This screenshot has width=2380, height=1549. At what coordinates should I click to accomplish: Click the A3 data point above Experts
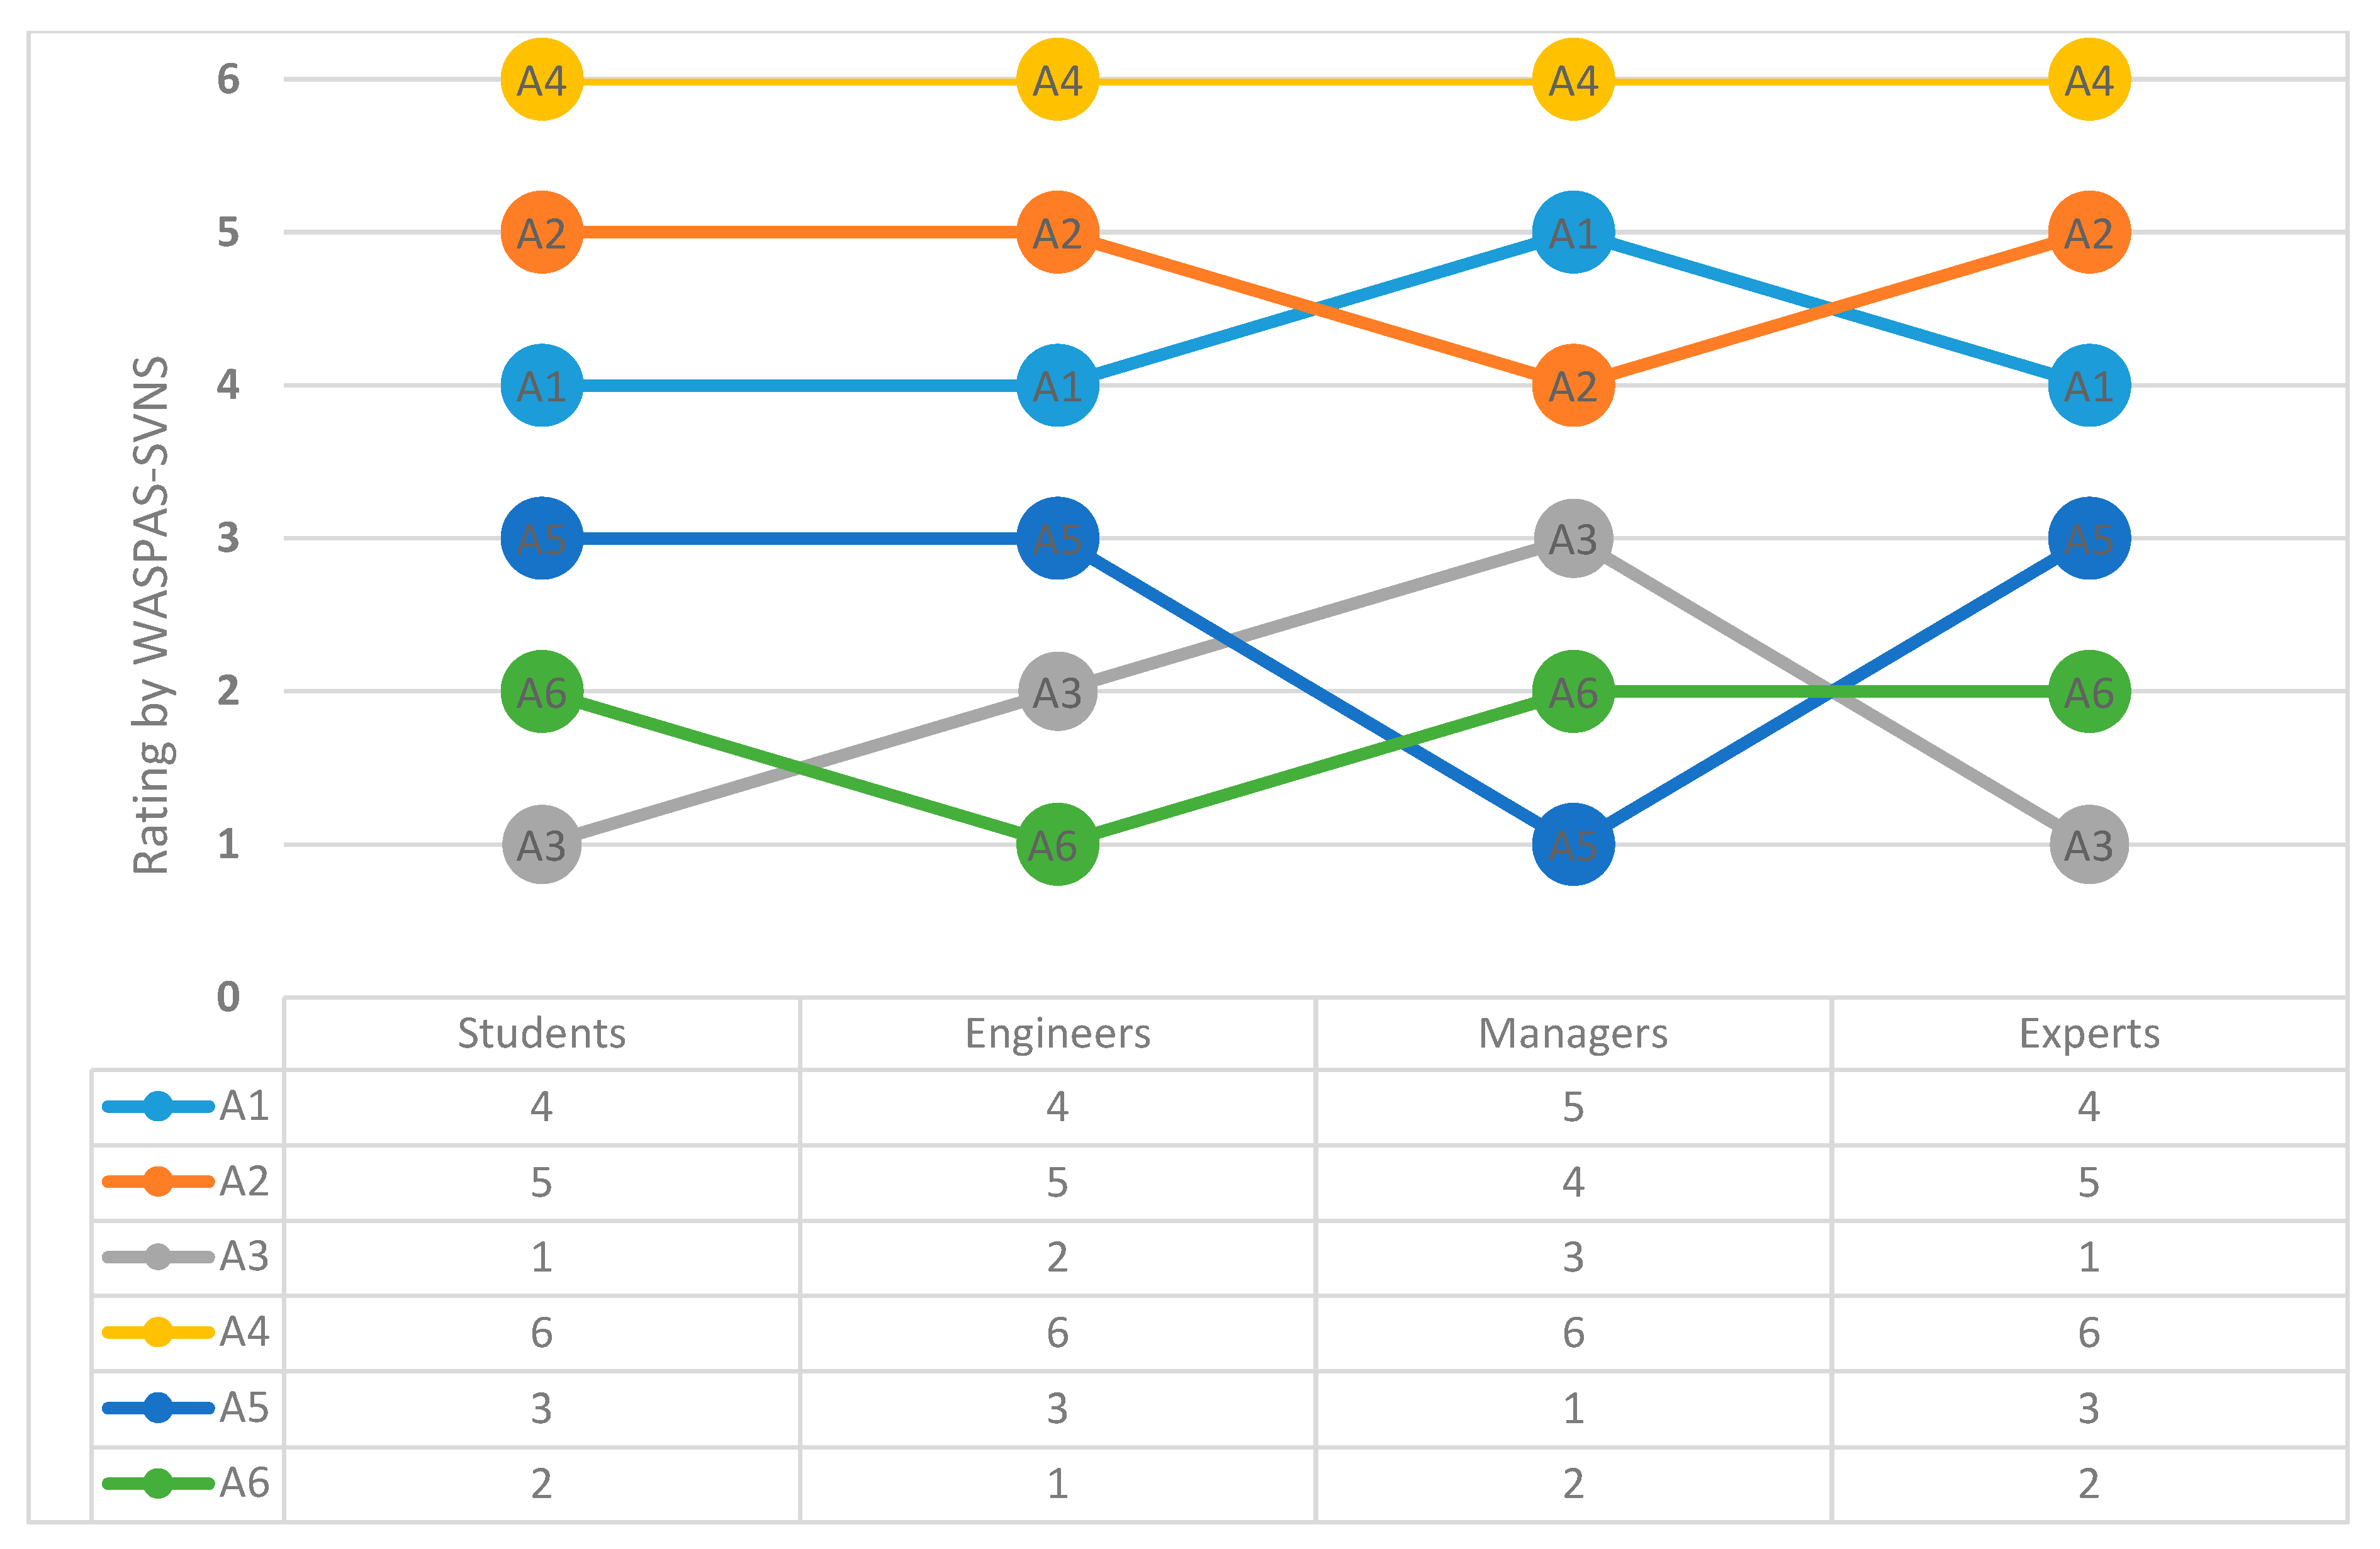(2088, 845)
